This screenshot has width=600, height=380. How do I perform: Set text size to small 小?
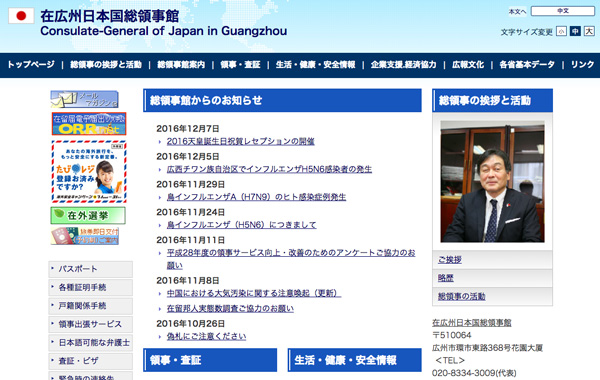(561, 31)
